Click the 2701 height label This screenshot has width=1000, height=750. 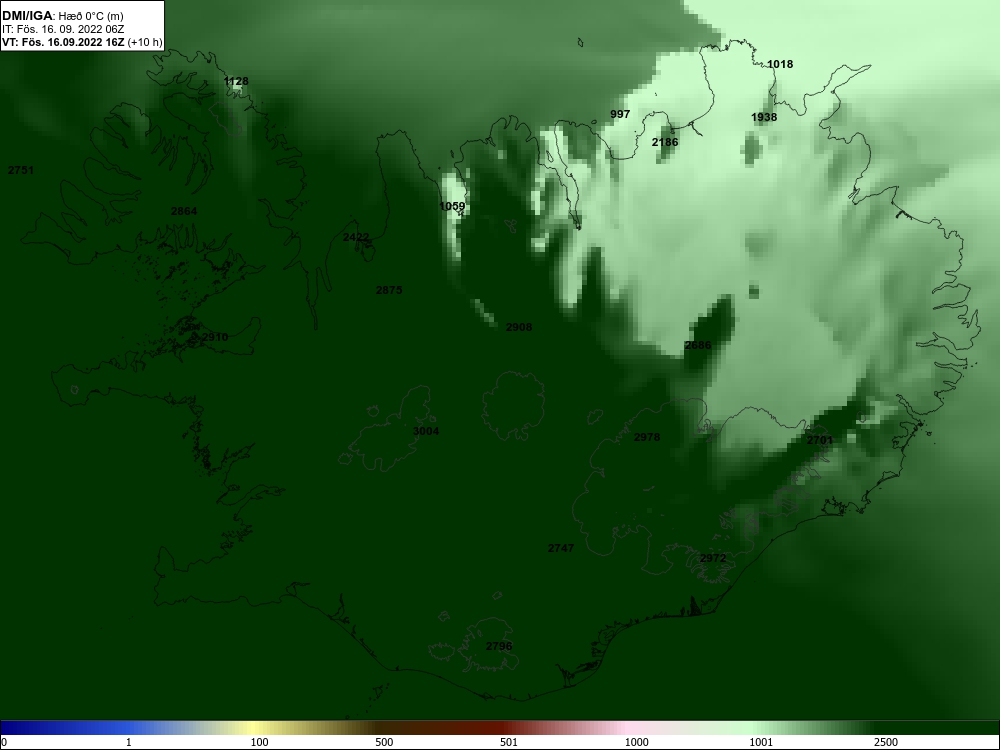point(820,440)
